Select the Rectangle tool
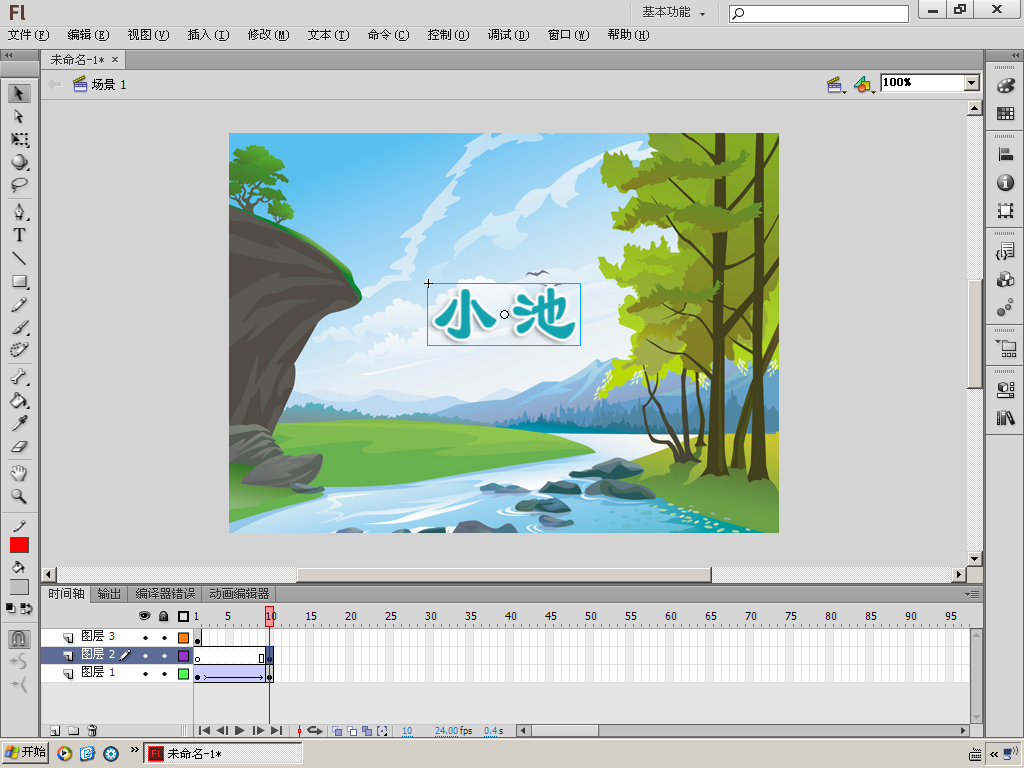This screenshot has height=768, width=1024. (x=19, y=281)
